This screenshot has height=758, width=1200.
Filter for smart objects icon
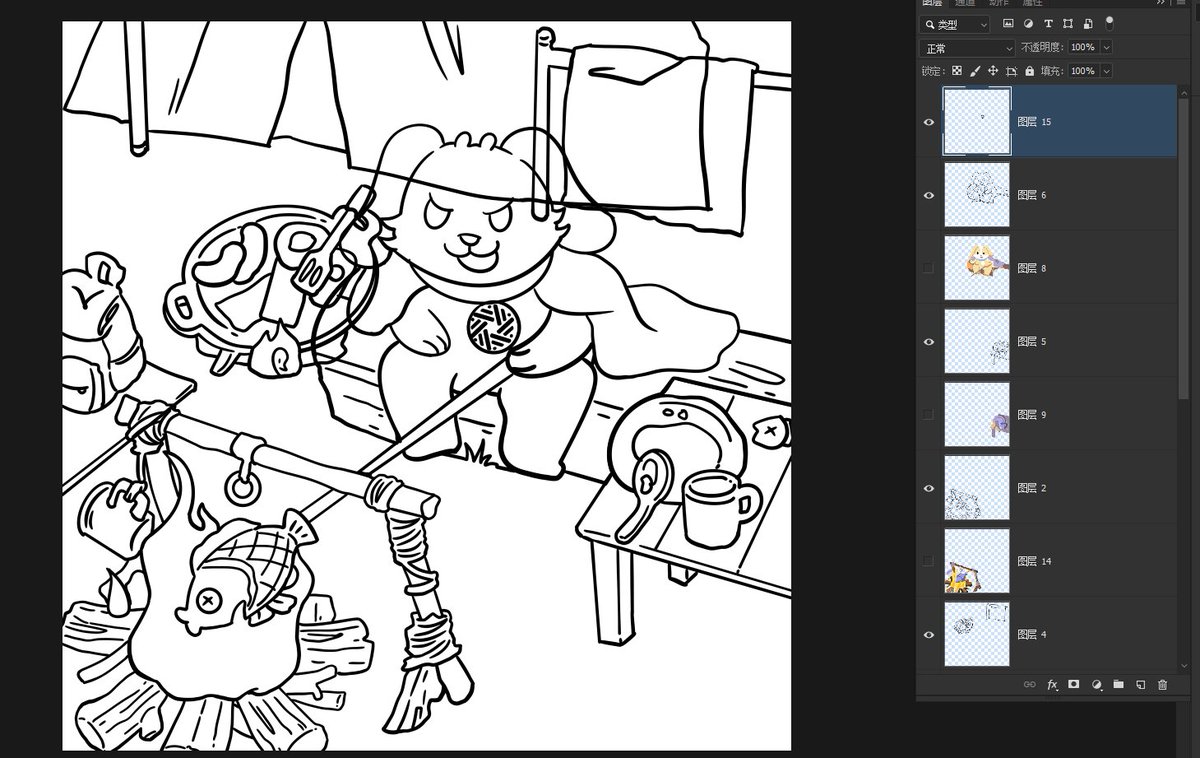pos(1088,23)
